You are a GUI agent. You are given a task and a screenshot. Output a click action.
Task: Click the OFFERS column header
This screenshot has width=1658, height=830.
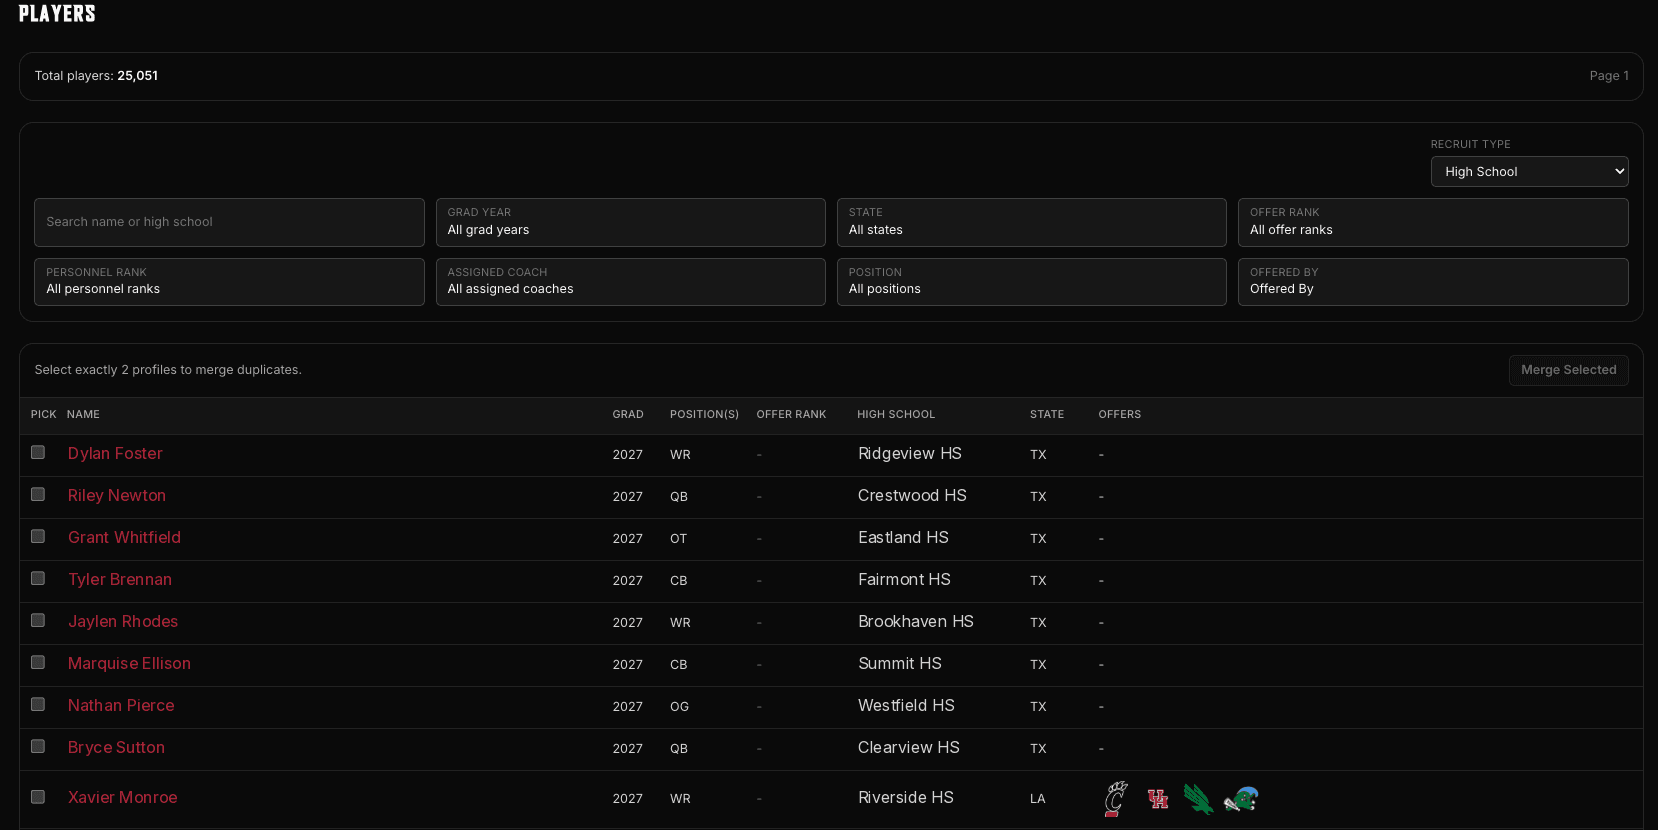pos(1119,414)
